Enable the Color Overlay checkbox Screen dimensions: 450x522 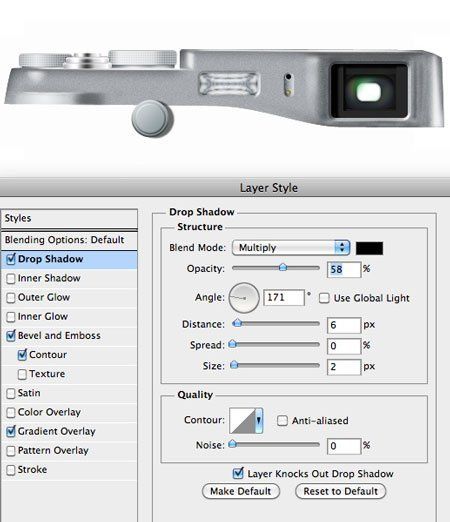(11, 413)
